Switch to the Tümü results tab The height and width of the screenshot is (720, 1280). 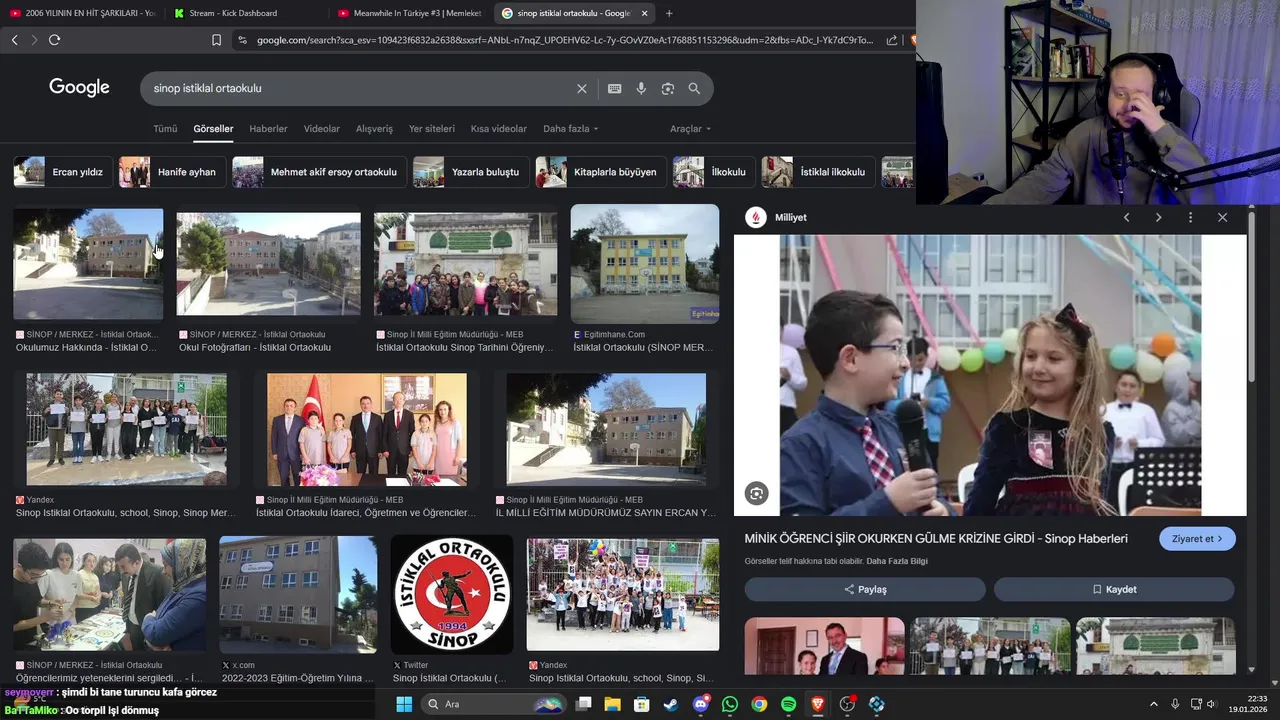(165, 129)
